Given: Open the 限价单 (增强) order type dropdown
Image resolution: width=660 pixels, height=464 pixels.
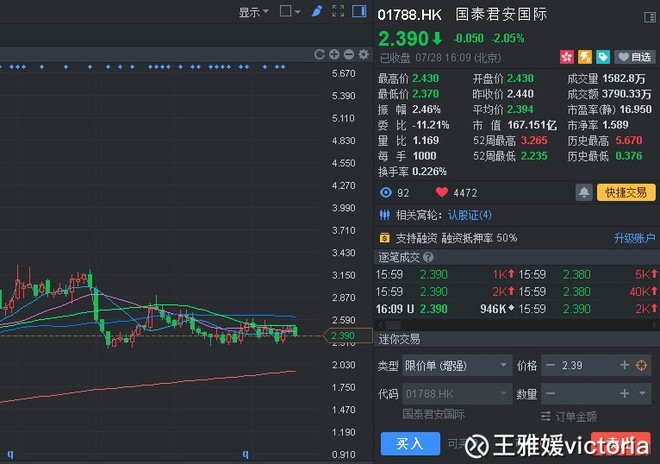Looking at the screenshot, I should point(457,365).
